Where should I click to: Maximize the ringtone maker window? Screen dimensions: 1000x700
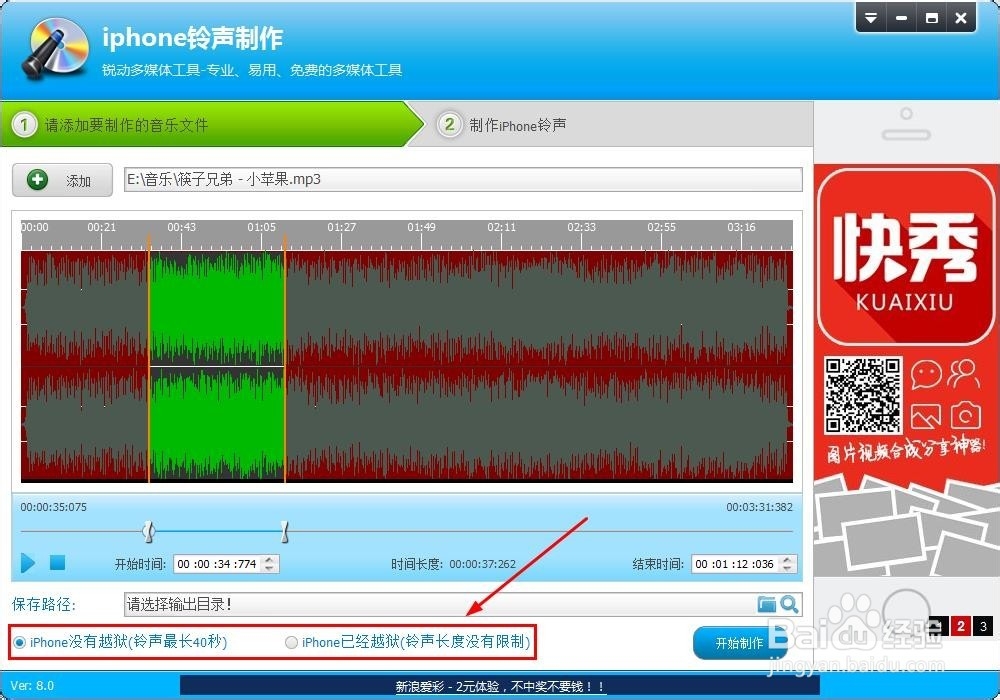pos(931,18)
